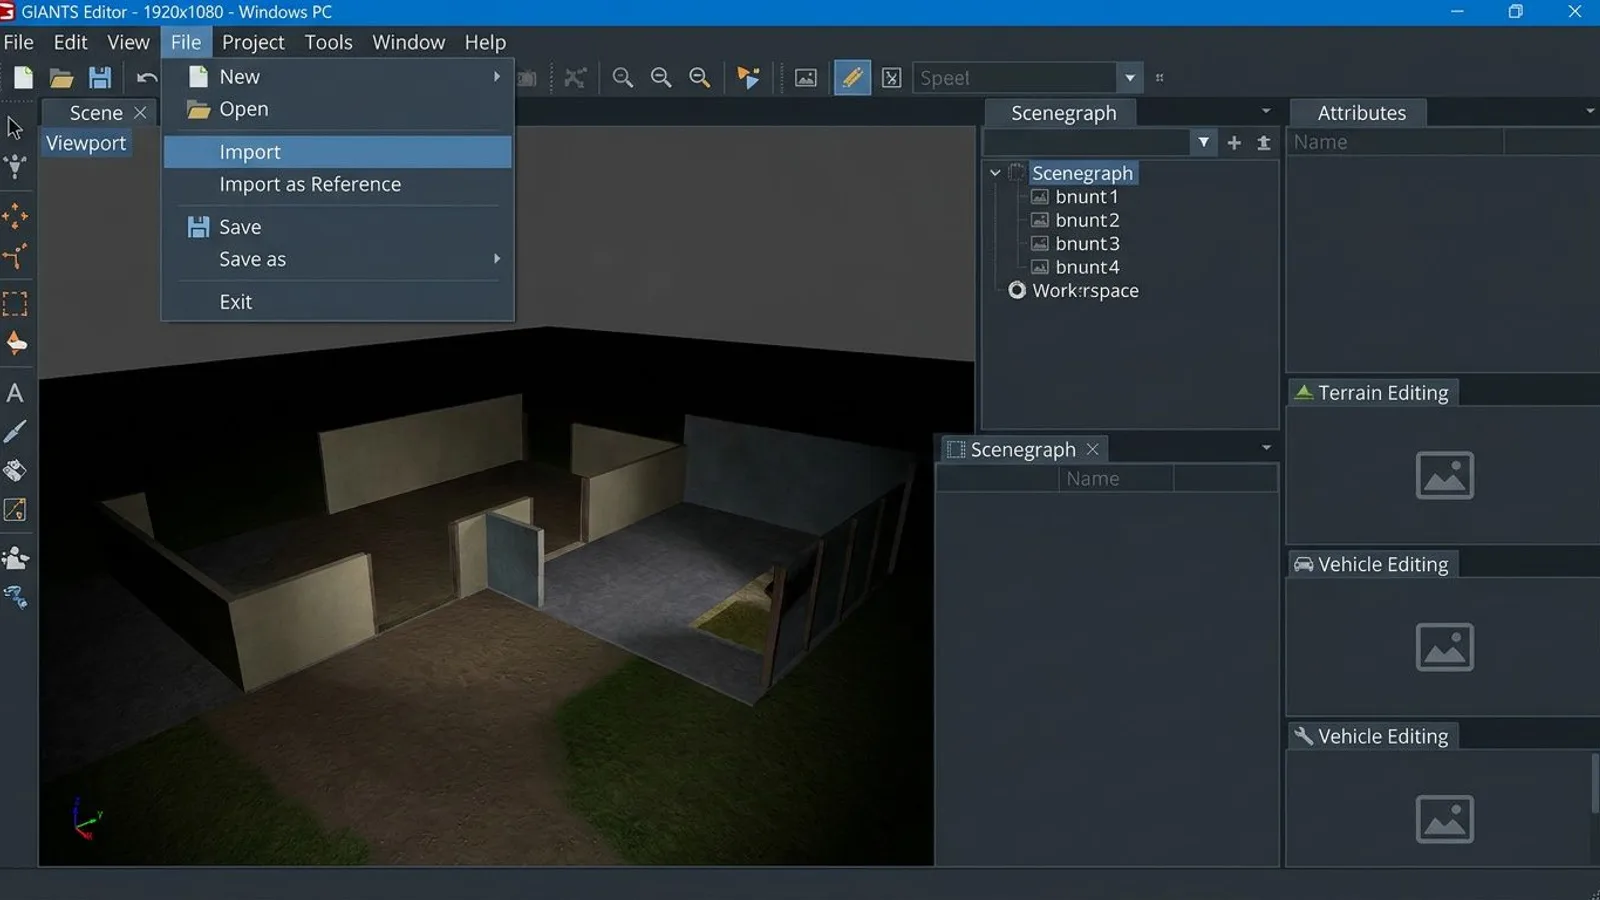Open the Terrain Editing panel header

point(1373,393)
